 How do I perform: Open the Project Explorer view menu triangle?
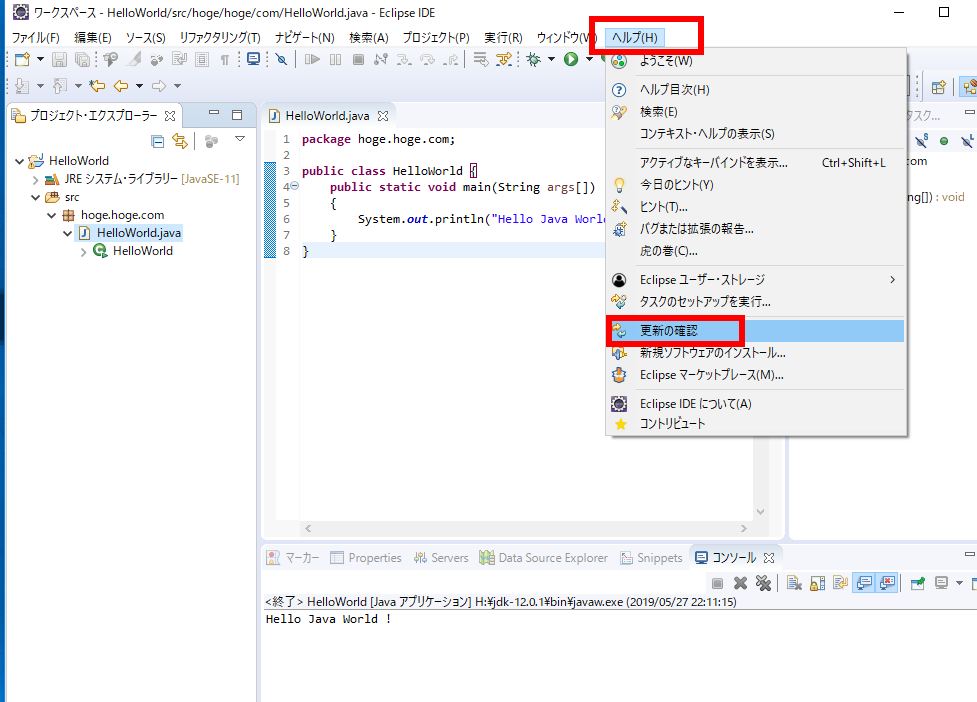click(240, 139)
